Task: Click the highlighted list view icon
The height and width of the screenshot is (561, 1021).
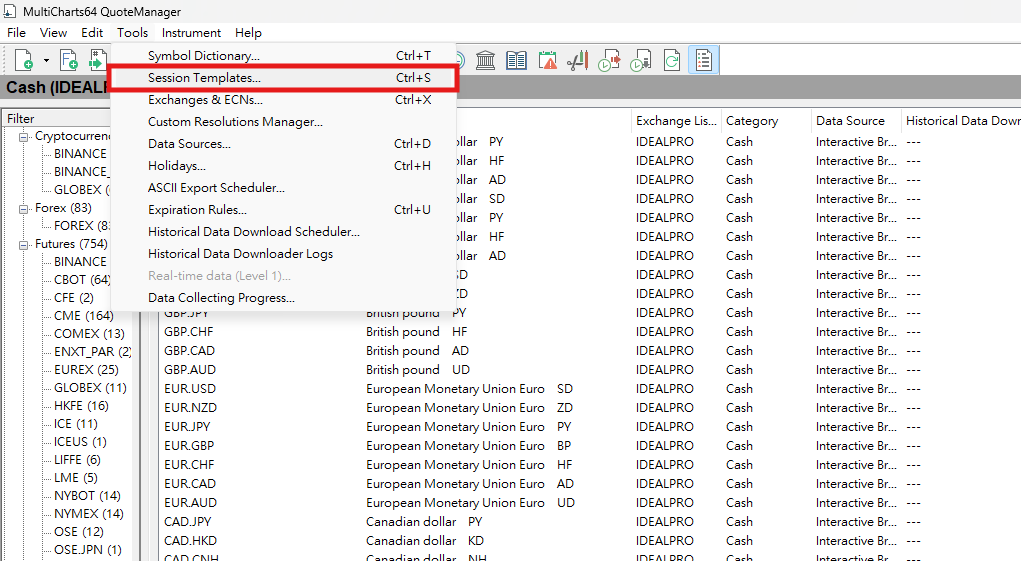Action: point(703,61)
